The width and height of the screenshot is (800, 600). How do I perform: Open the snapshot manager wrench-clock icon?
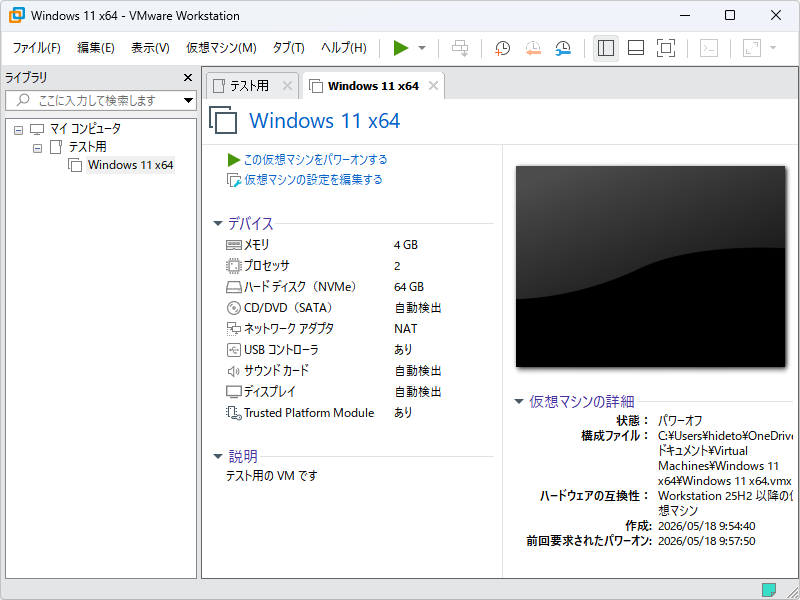coord(563,48)
